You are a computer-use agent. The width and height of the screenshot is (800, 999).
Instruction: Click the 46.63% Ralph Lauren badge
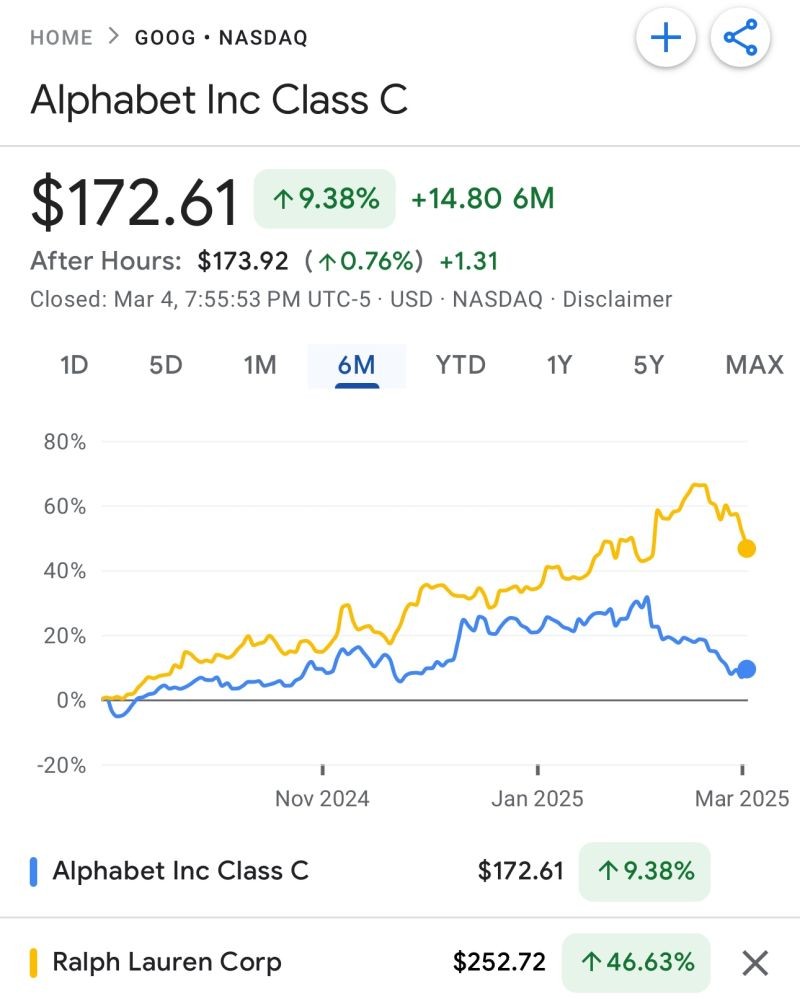pos(637,961)
